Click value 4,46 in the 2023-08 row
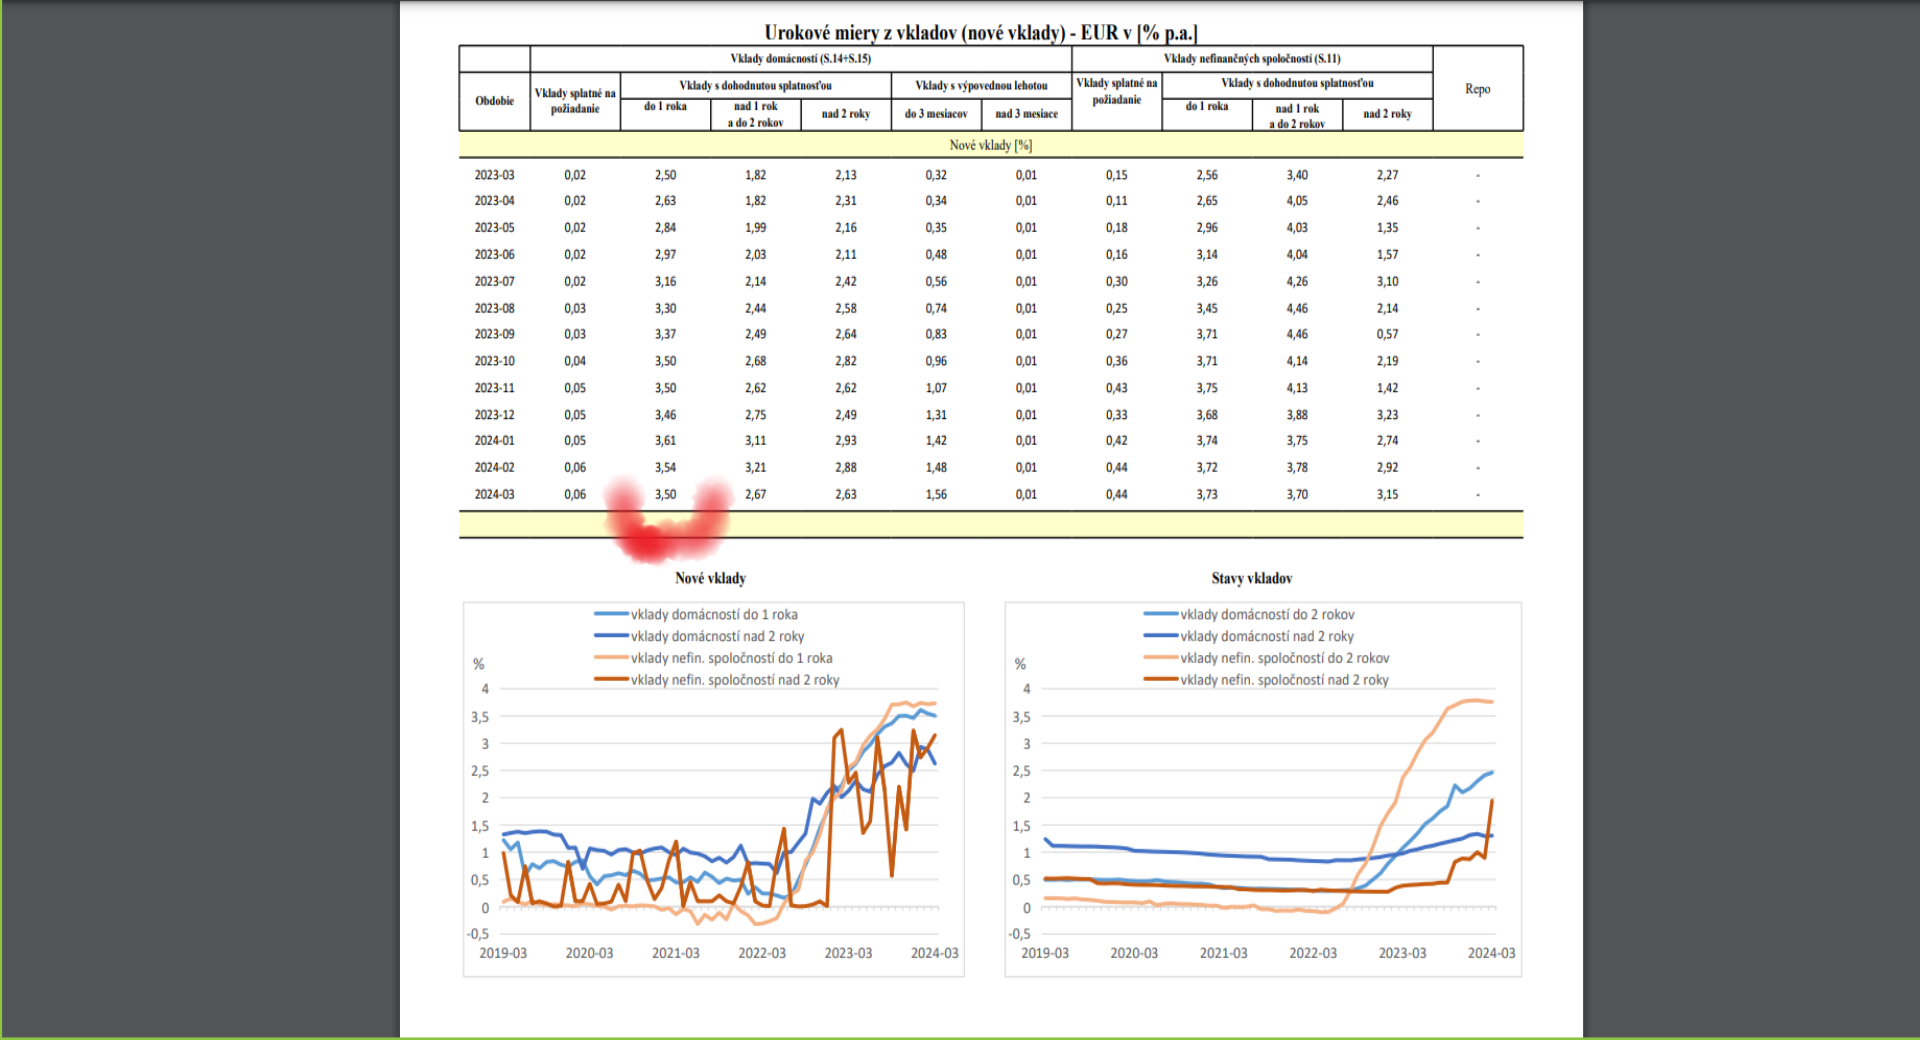1920x1040 pixels. click(1297, 308)
